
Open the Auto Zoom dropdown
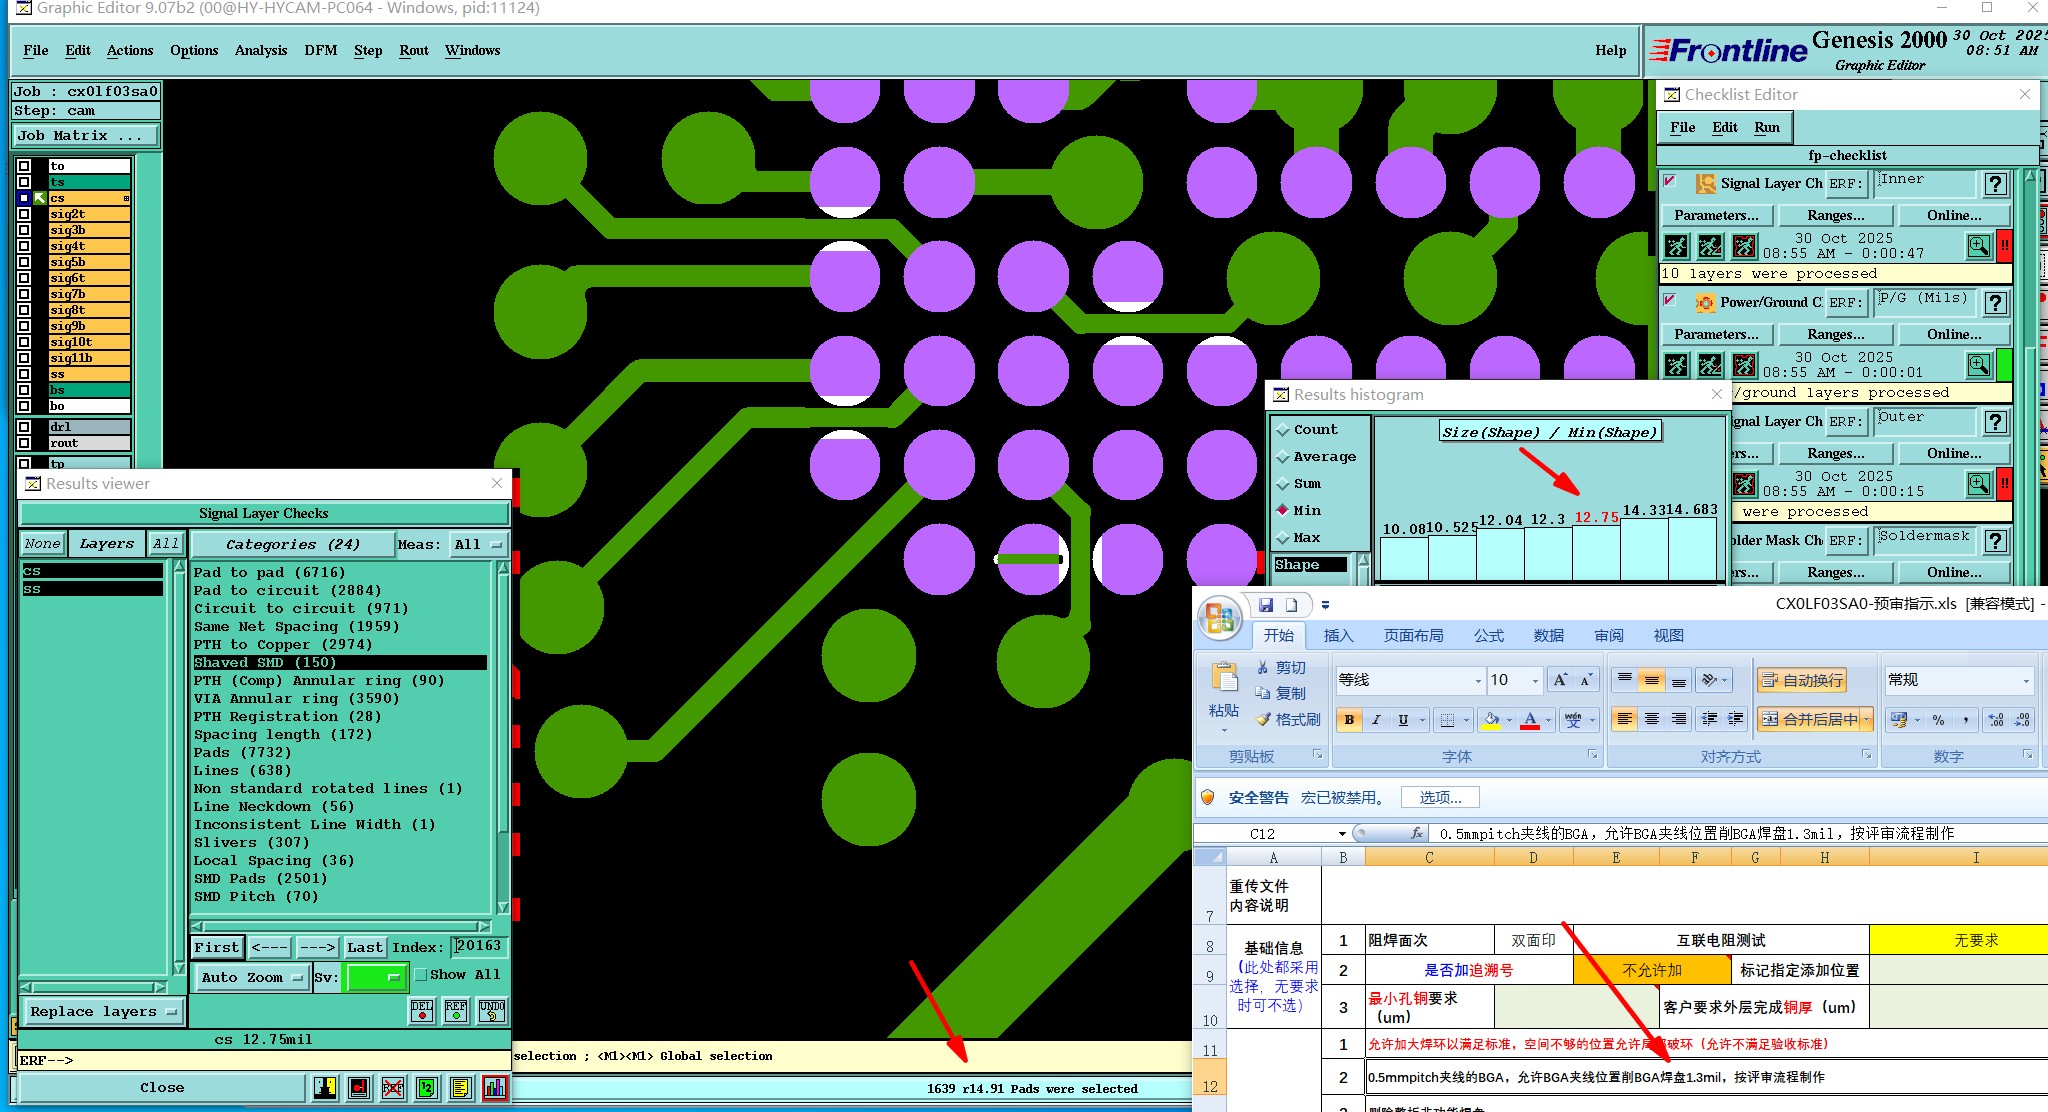[x=252, y=978]
